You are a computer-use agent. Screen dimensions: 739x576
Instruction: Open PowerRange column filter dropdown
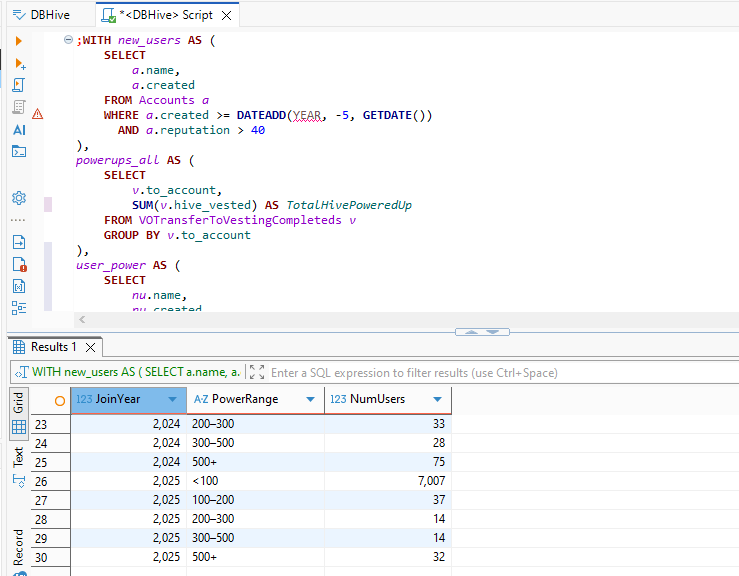click(x=310, y=399)
